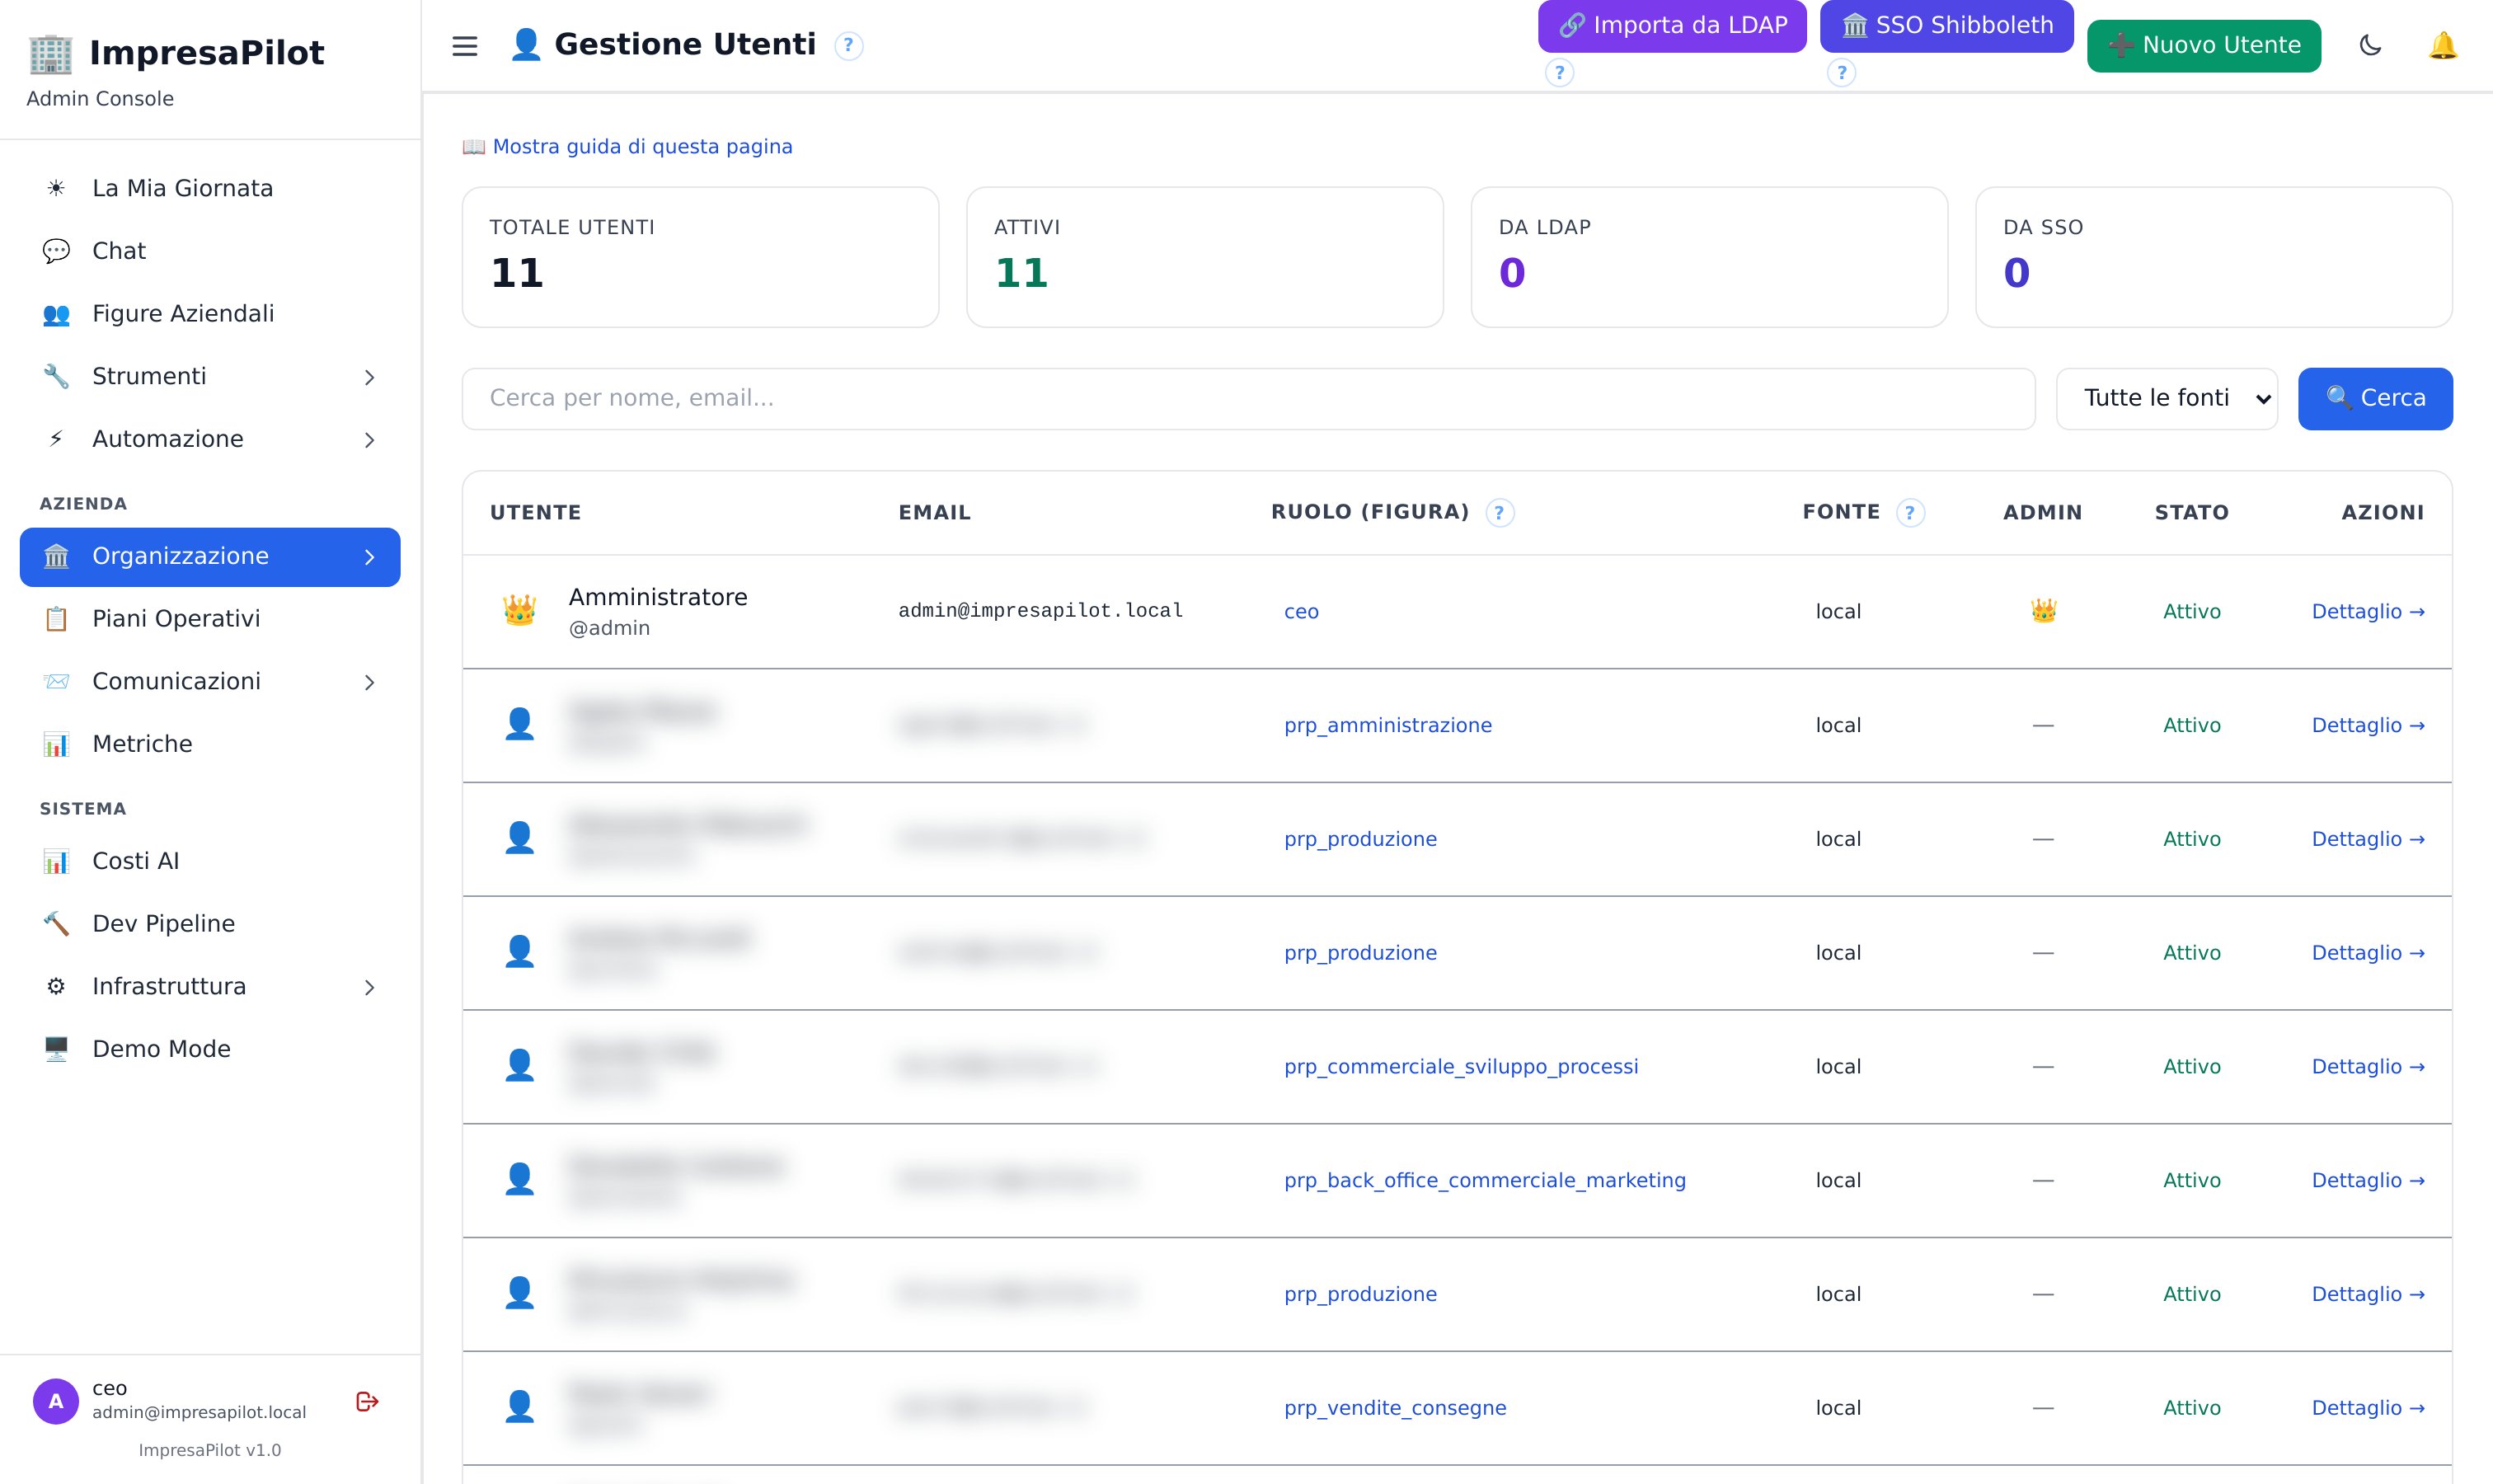2493x1484 pixels.
Task: Click the help icon under Importa da LDAP
Action: [1559, 73]
